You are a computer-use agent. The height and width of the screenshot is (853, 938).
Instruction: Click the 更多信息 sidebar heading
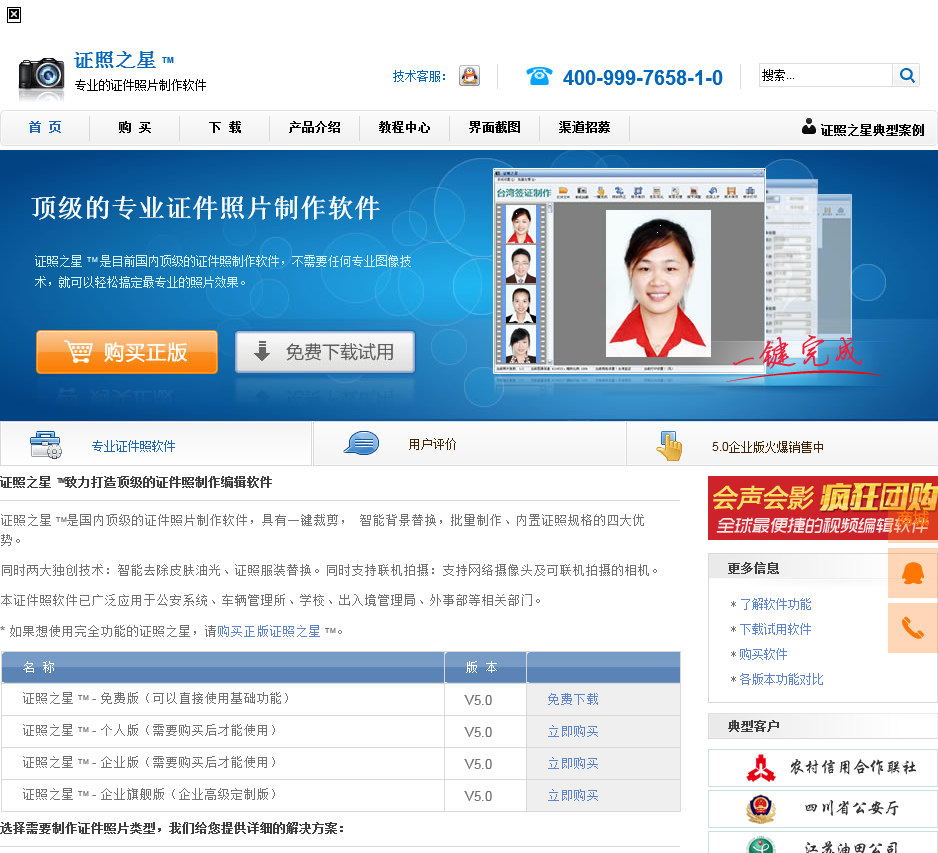click(x=753, y=568)
